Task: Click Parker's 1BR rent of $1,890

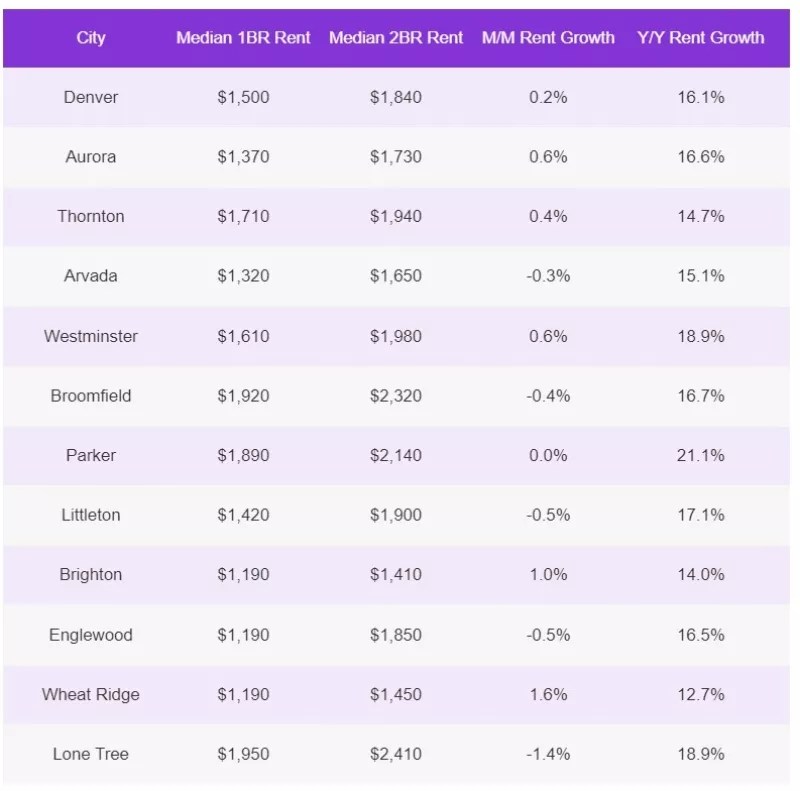Action: (x=243, y=455)
